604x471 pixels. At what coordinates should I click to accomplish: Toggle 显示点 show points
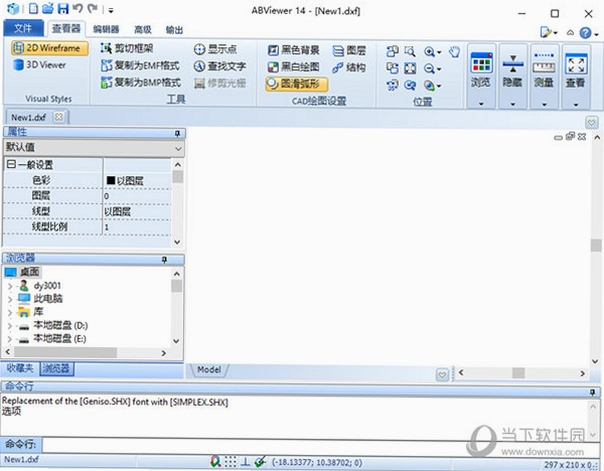215,49
